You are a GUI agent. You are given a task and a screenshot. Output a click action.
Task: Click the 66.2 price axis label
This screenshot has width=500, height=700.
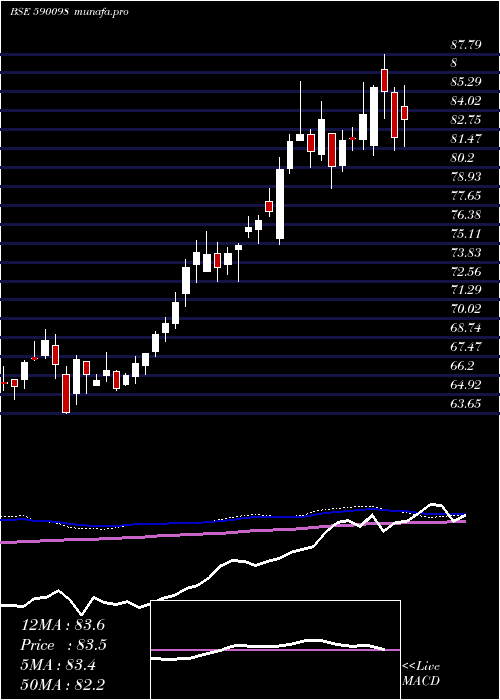463,366
